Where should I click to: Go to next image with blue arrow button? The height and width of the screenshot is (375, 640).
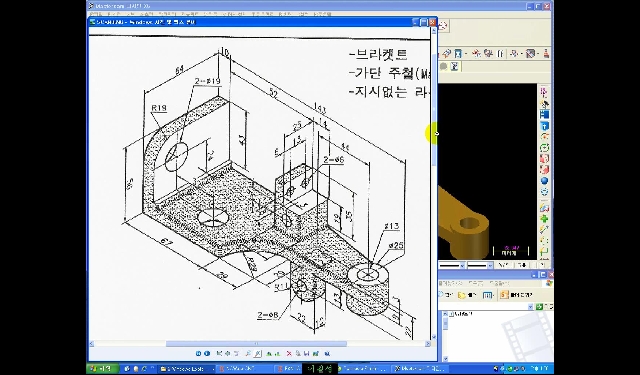[207, 353]
